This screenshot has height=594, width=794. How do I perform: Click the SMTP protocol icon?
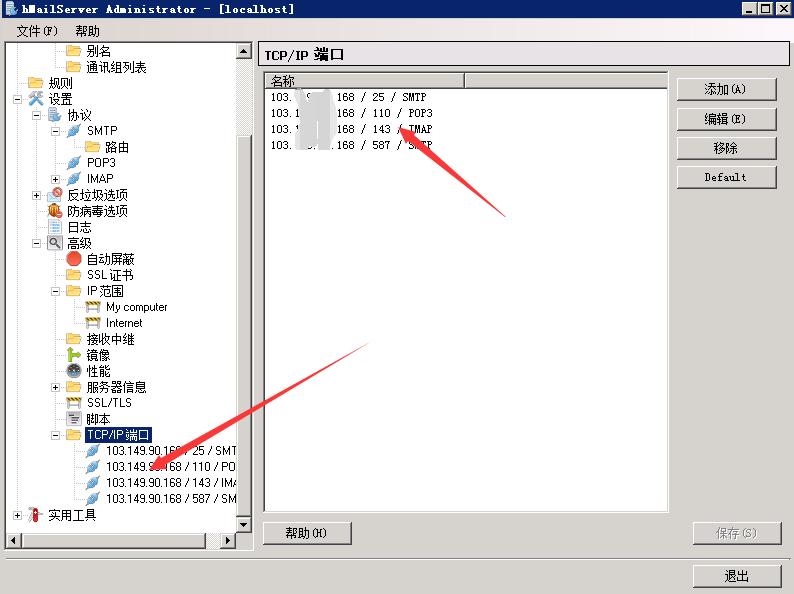coord(74,131)
